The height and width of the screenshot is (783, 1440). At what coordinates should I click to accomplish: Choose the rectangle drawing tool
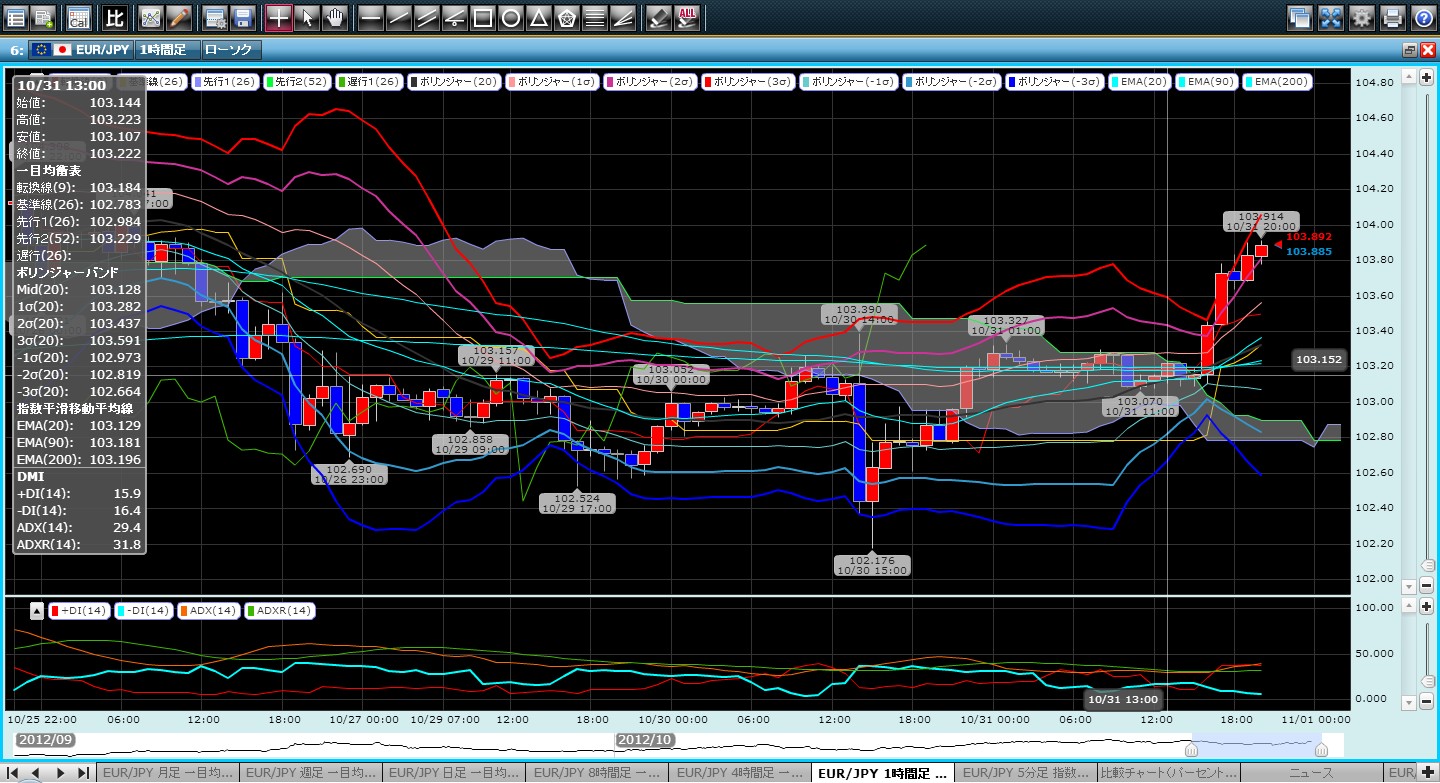point(482,17)
